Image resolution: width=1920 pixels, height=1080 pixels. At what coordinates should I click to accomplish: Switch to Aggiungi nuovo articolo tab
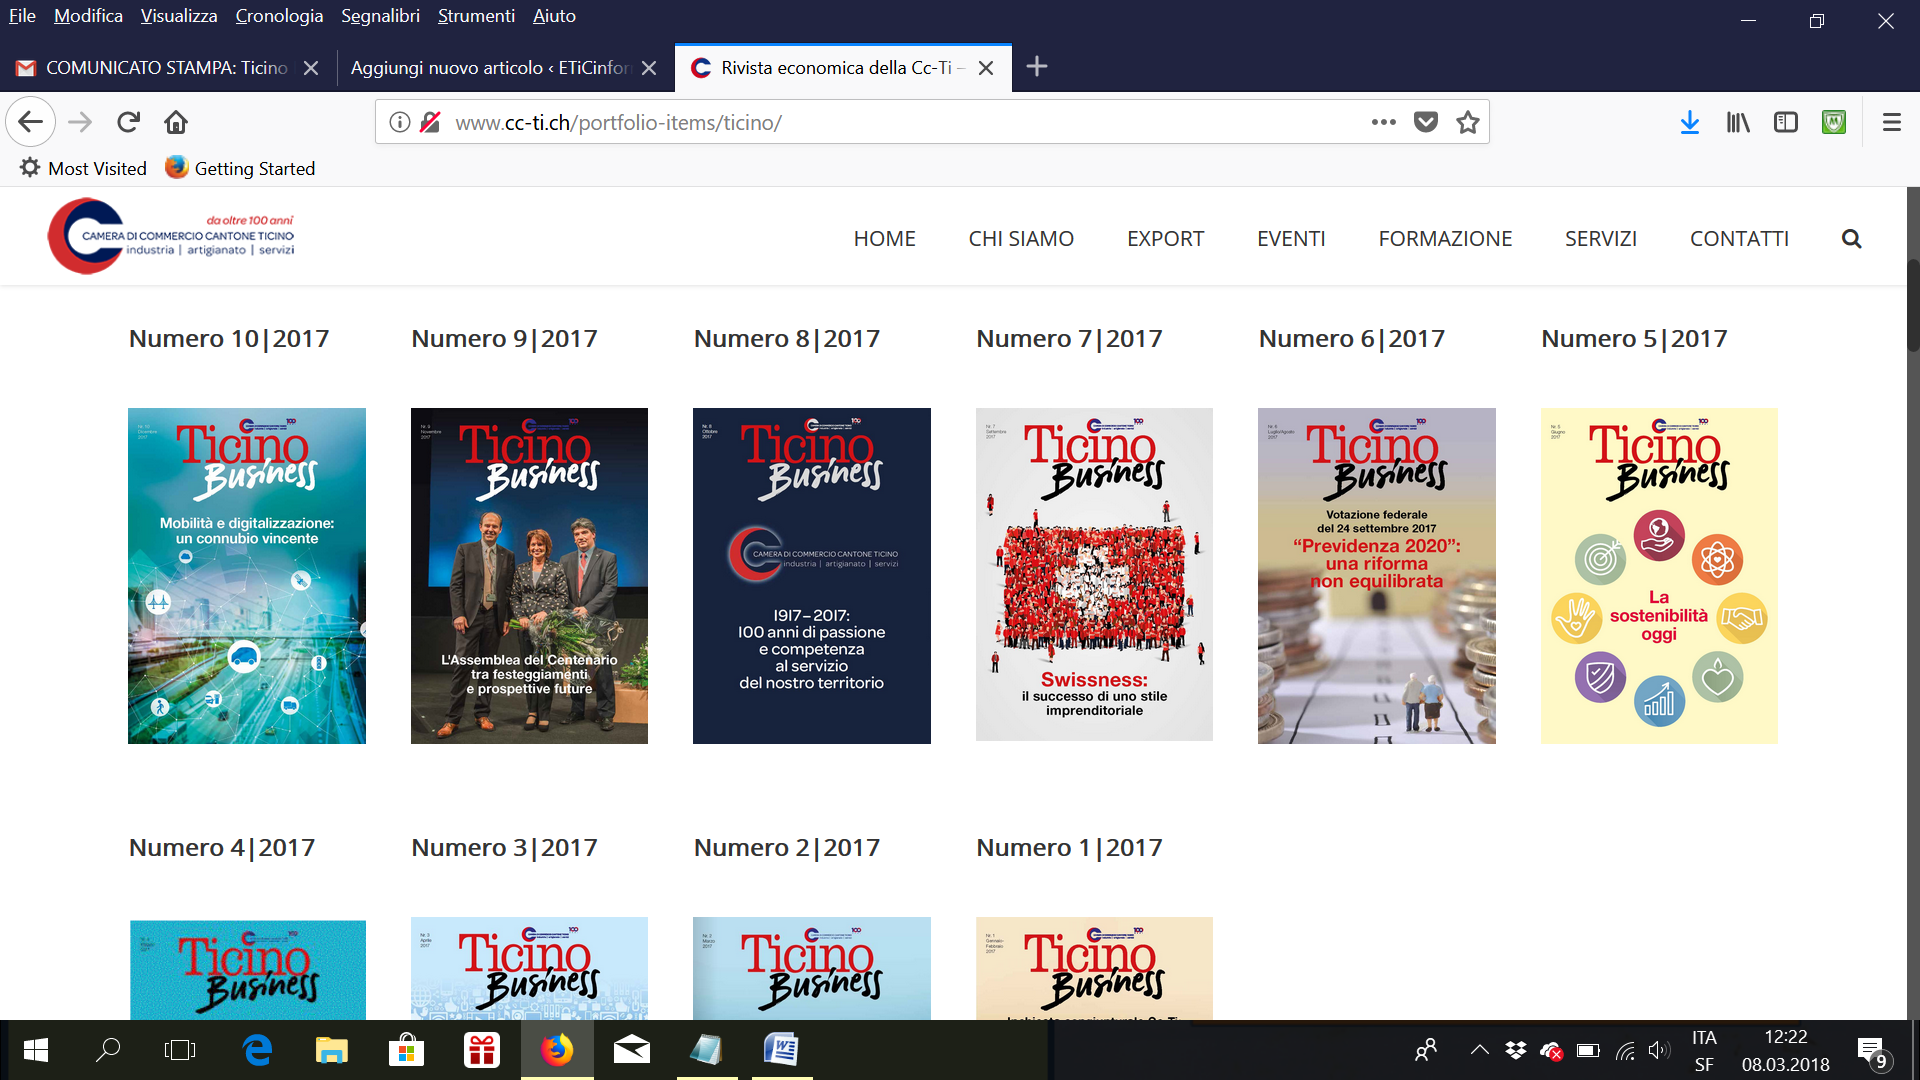[490, 68]
